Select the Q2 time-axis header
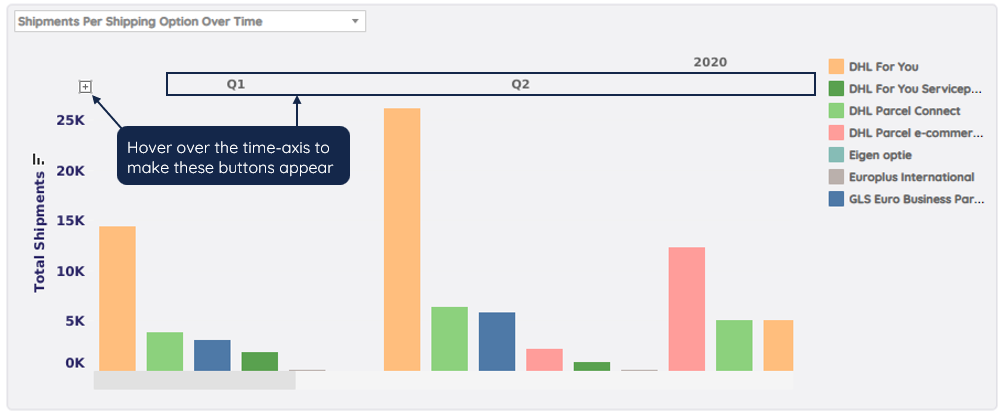This screenshot has height=417, width=1002. pyautogui.click(x=520, y=84)
